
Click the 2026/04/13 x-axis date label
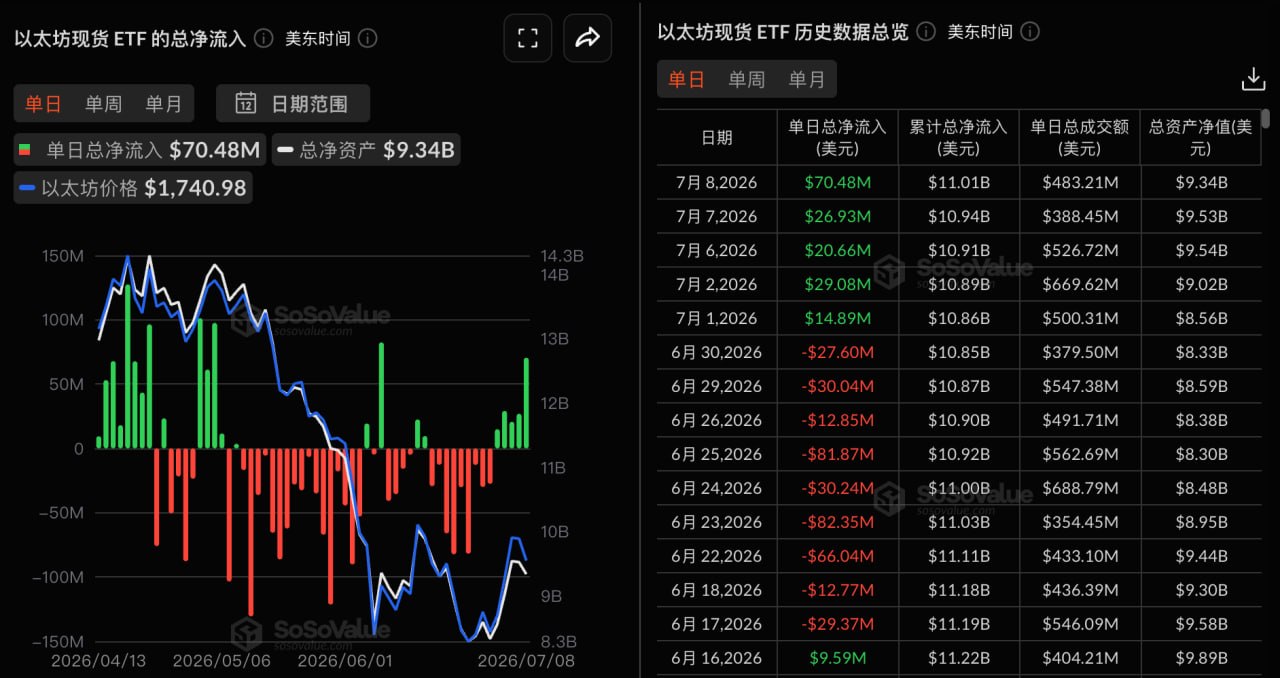(x=99, y=661)
